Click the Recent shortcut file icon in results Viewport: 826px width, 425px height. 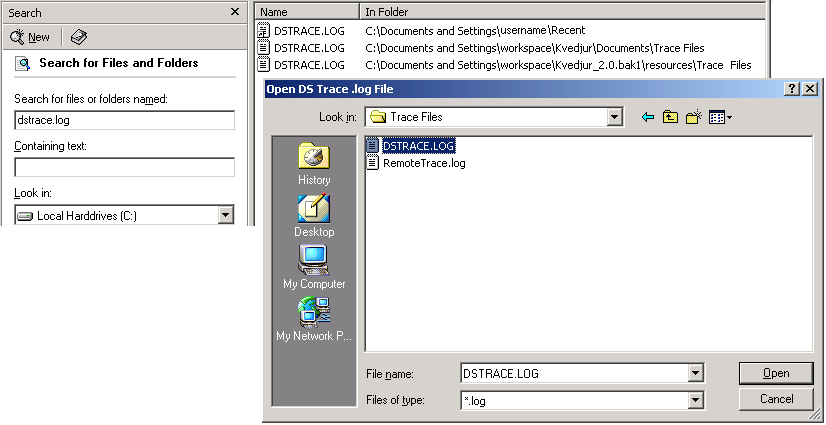click(263, 31)
